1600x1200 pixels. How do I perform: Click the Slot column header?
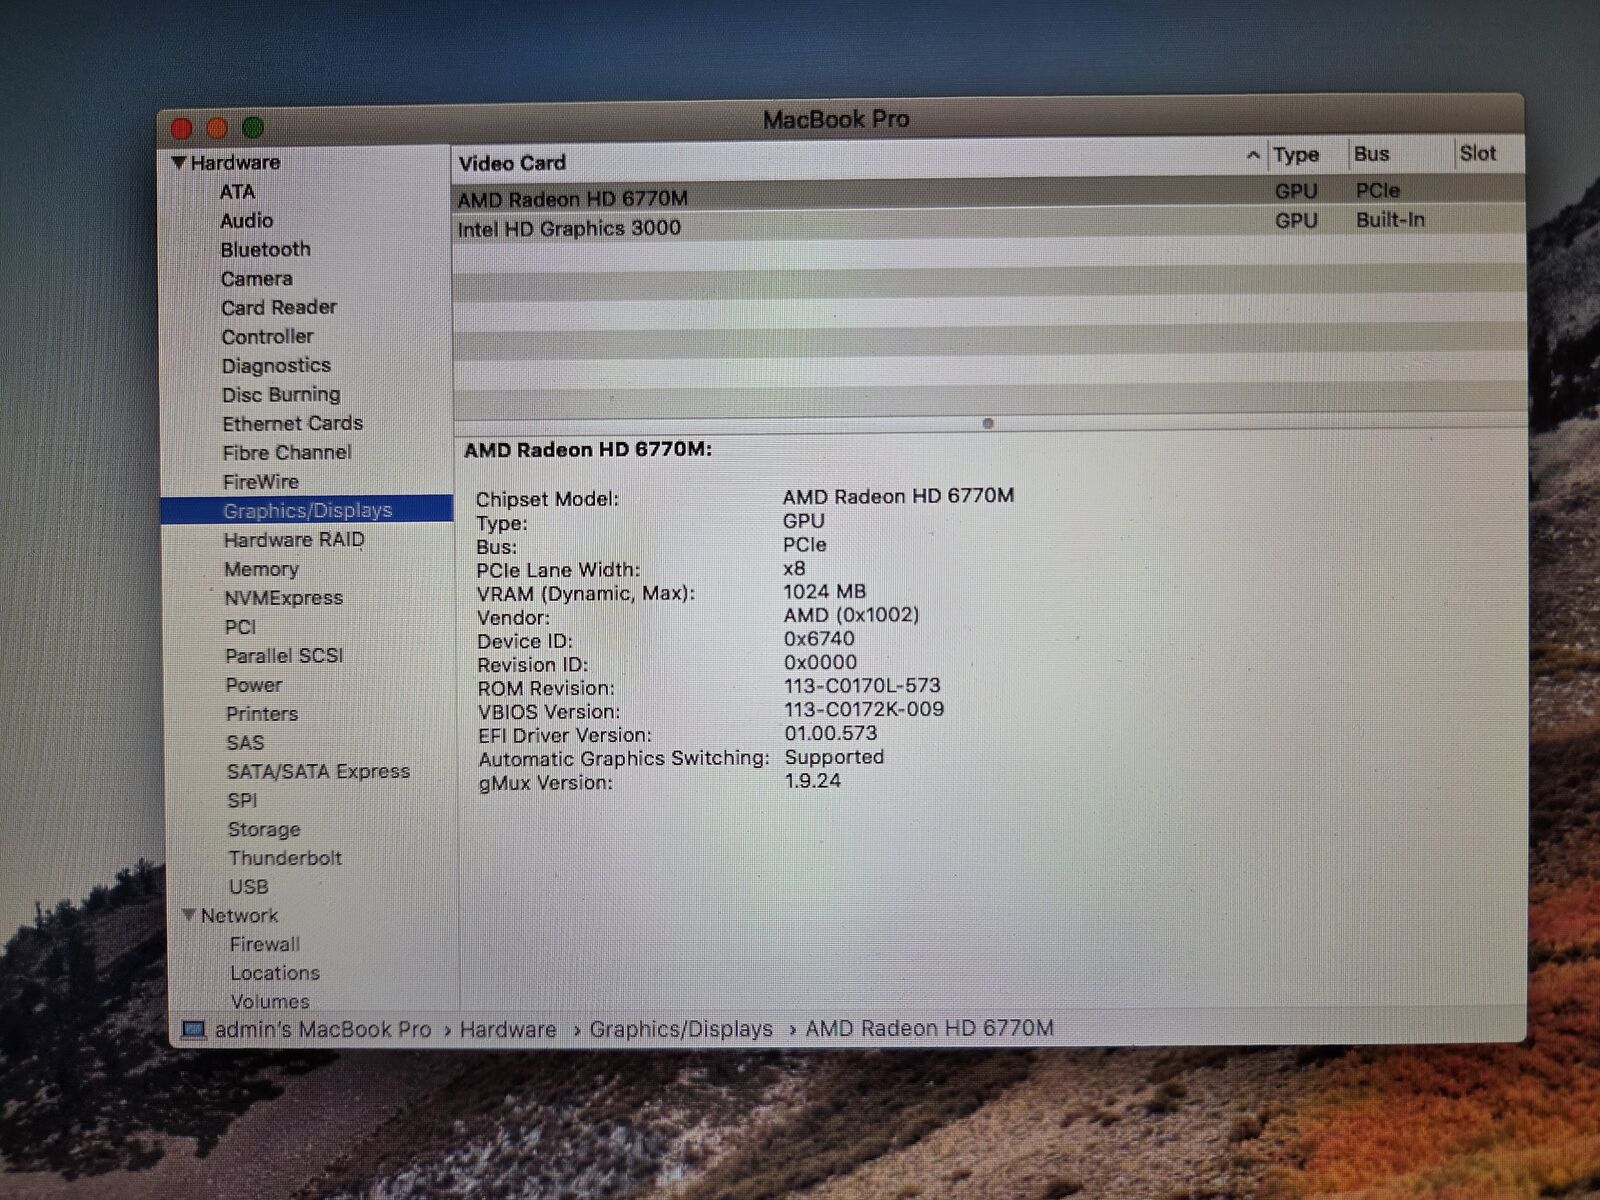(1477, 153)
